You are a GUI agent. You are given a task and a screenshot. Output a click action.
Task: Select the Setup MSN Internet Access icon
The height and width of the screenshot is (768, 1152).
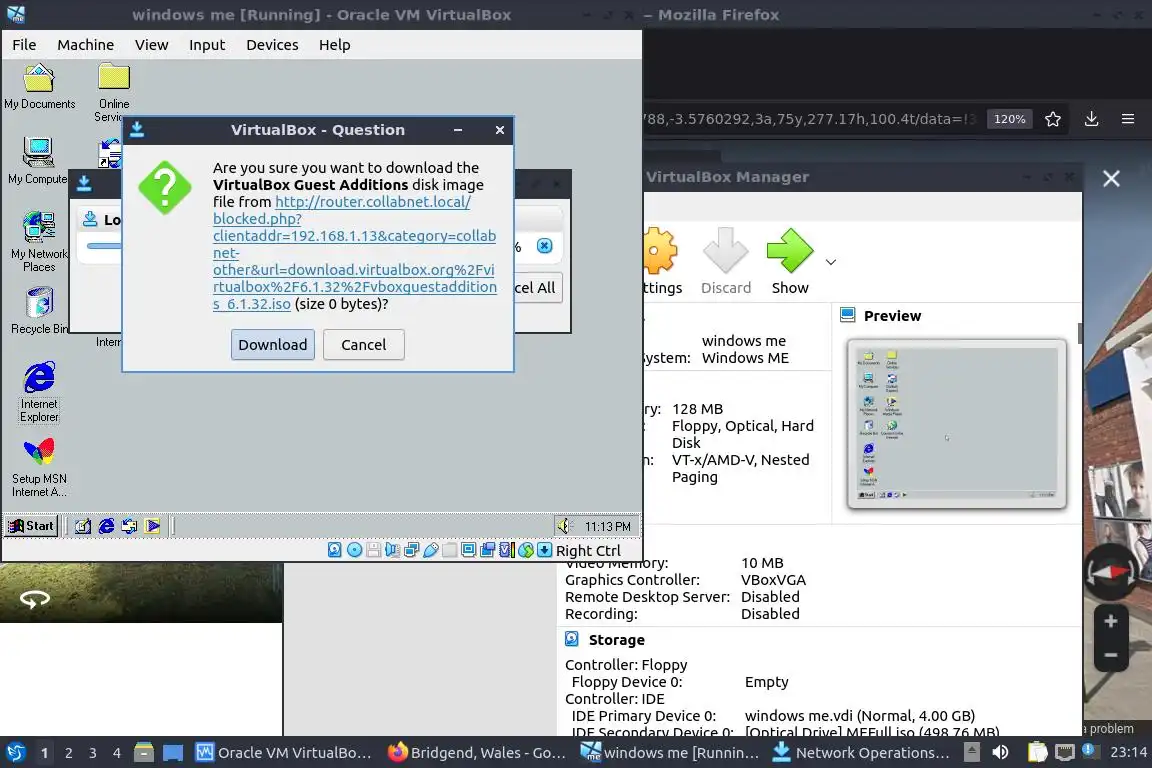point(39,468)
